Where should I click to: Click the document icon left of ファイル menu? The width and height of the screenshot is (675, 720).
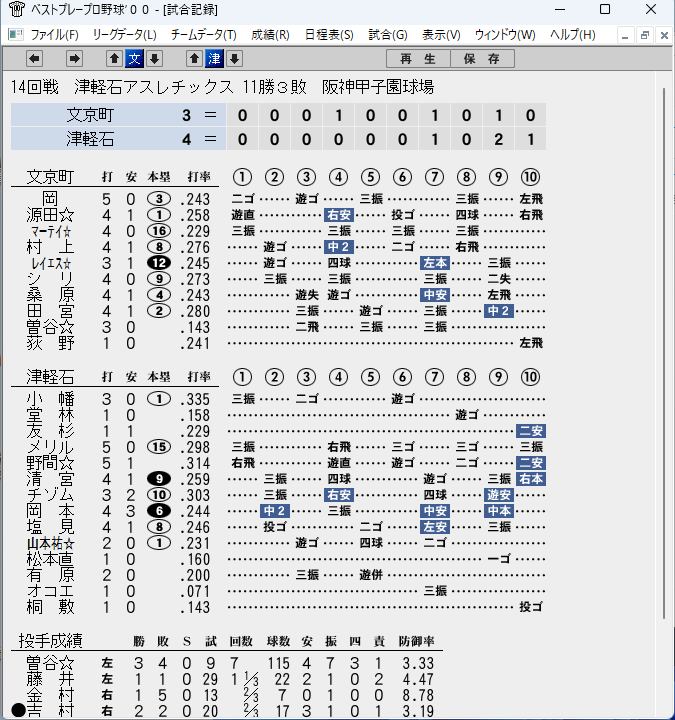(x=16, y=34)
